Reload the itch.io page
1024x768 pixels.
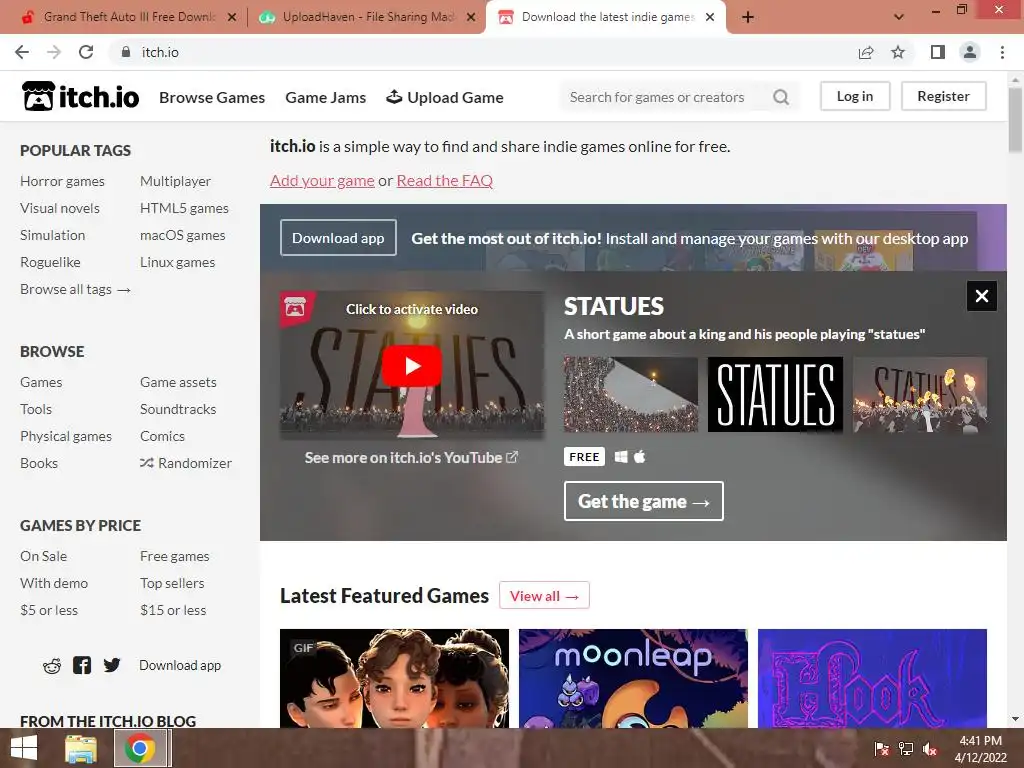pyautogui.click(x=86, y=52)
